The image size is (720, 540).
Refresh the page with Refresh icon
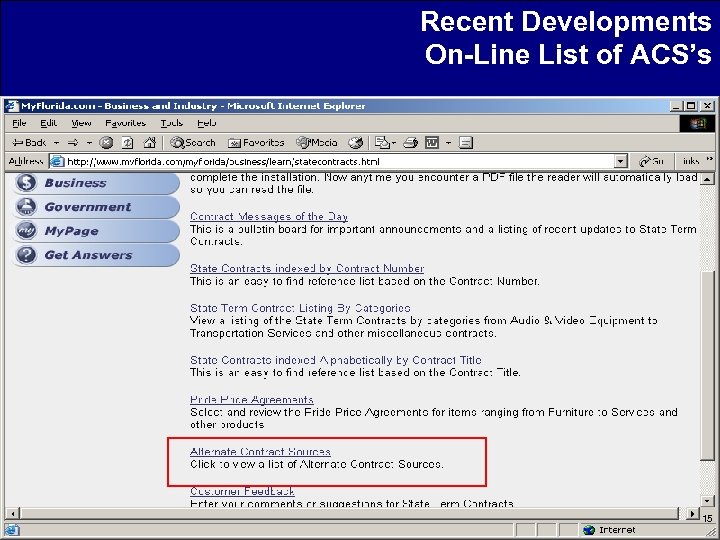[128, 143]
